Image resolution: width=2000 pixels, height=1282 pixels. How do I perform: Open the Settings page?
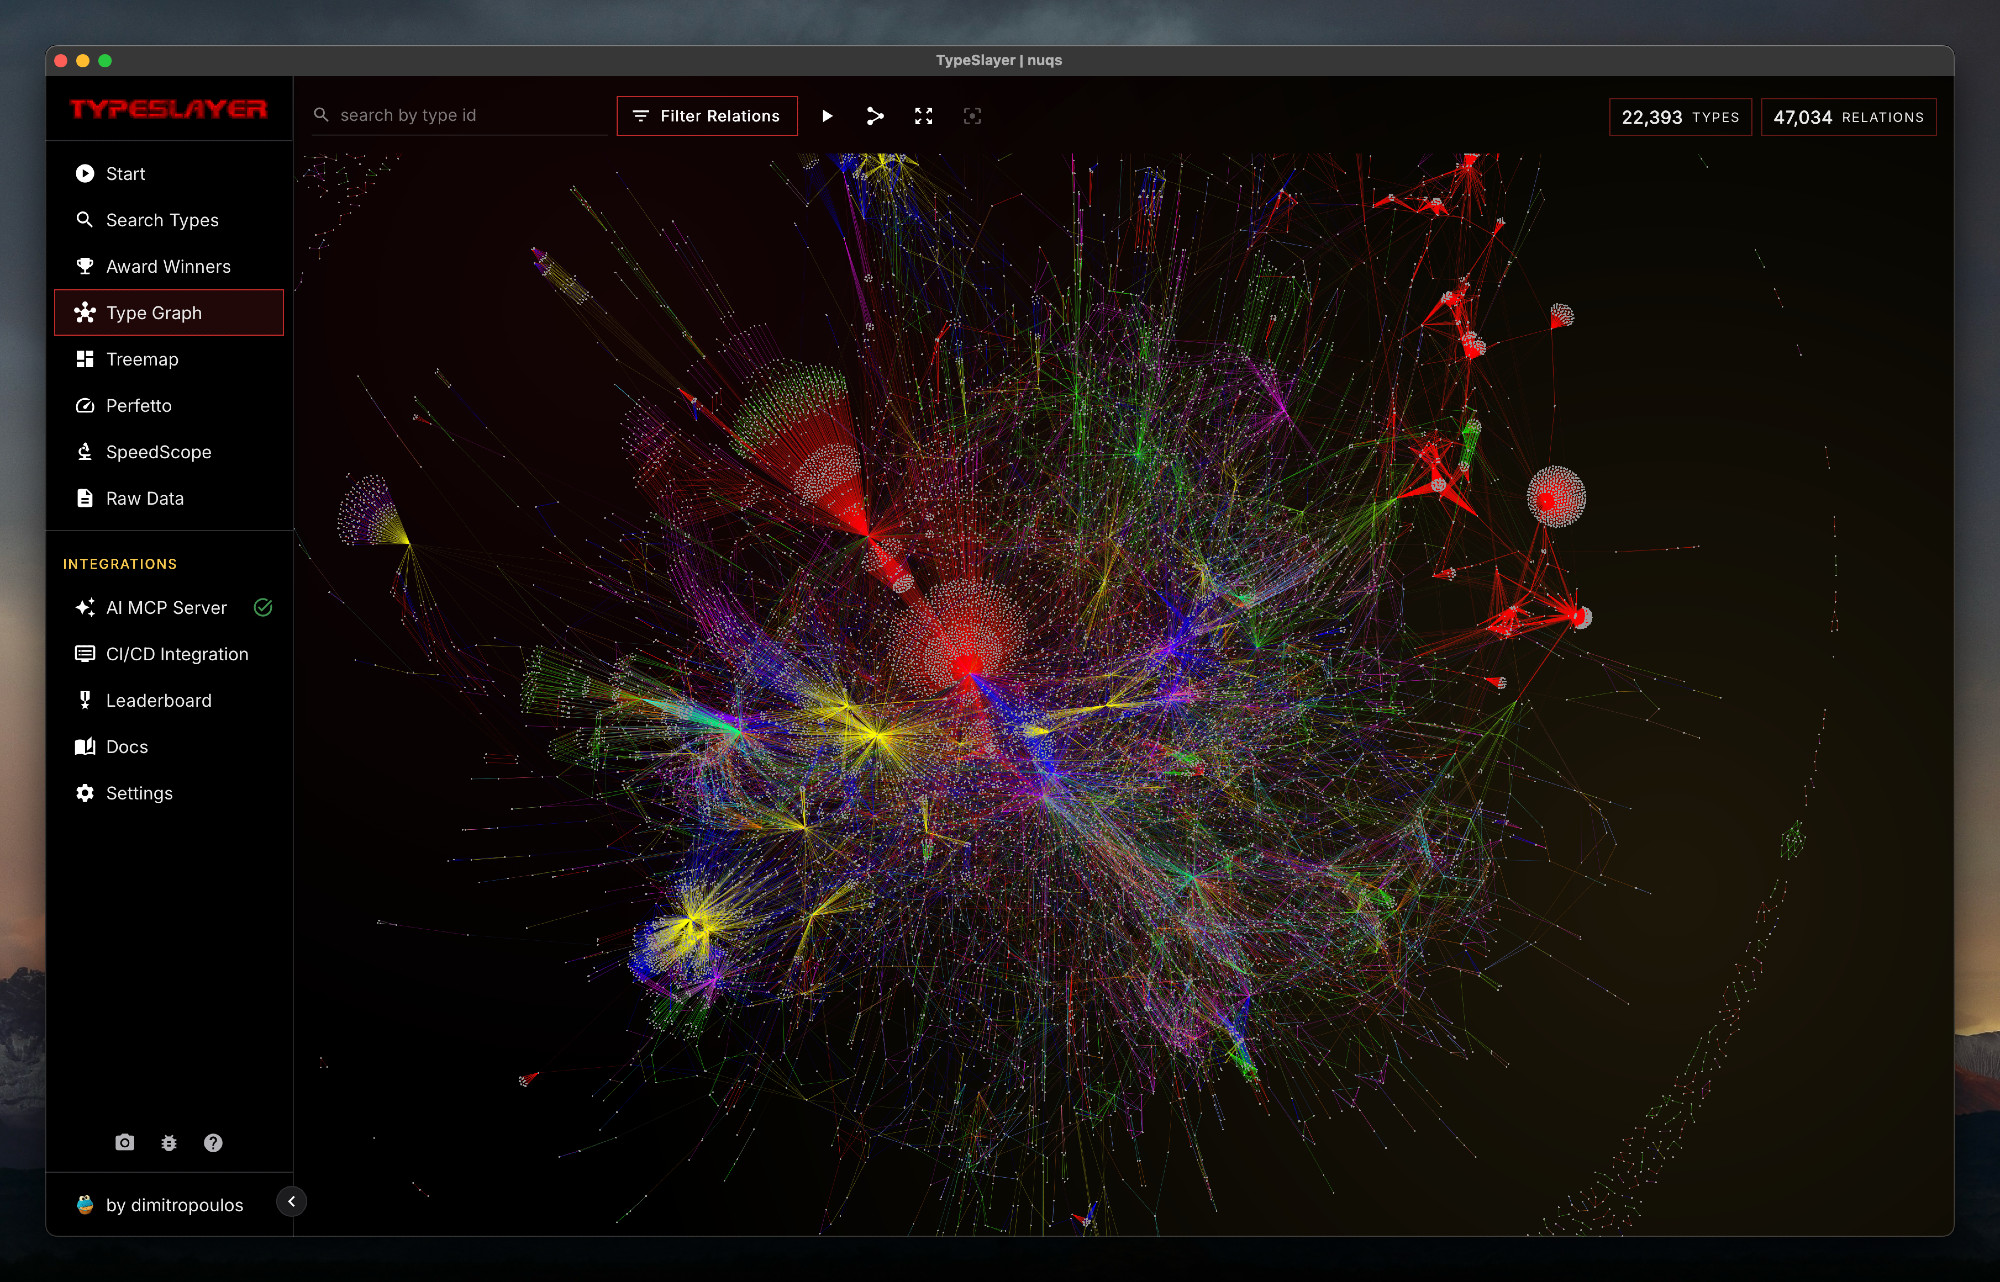(x=139, y=793)
